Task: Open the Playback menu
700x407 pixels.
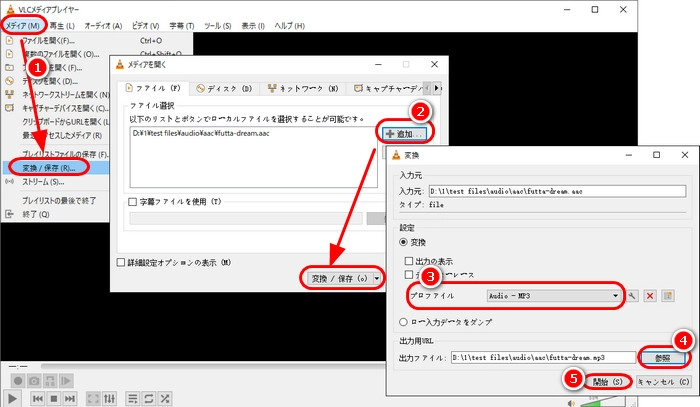Action: [x=62, y=25]
